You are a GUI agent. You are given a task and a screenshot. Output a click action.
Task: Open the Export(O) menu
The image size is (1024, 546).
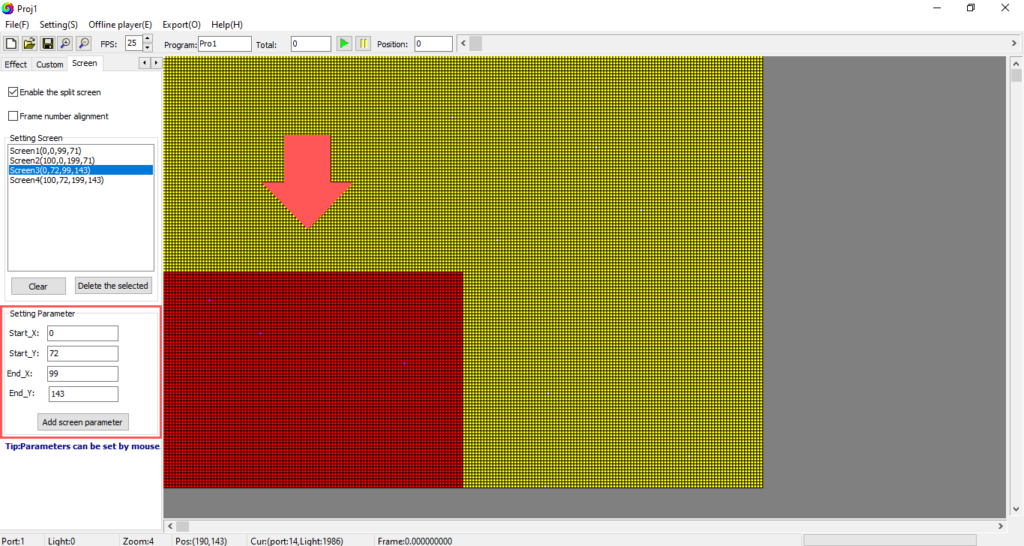click(x=182, y=25)
